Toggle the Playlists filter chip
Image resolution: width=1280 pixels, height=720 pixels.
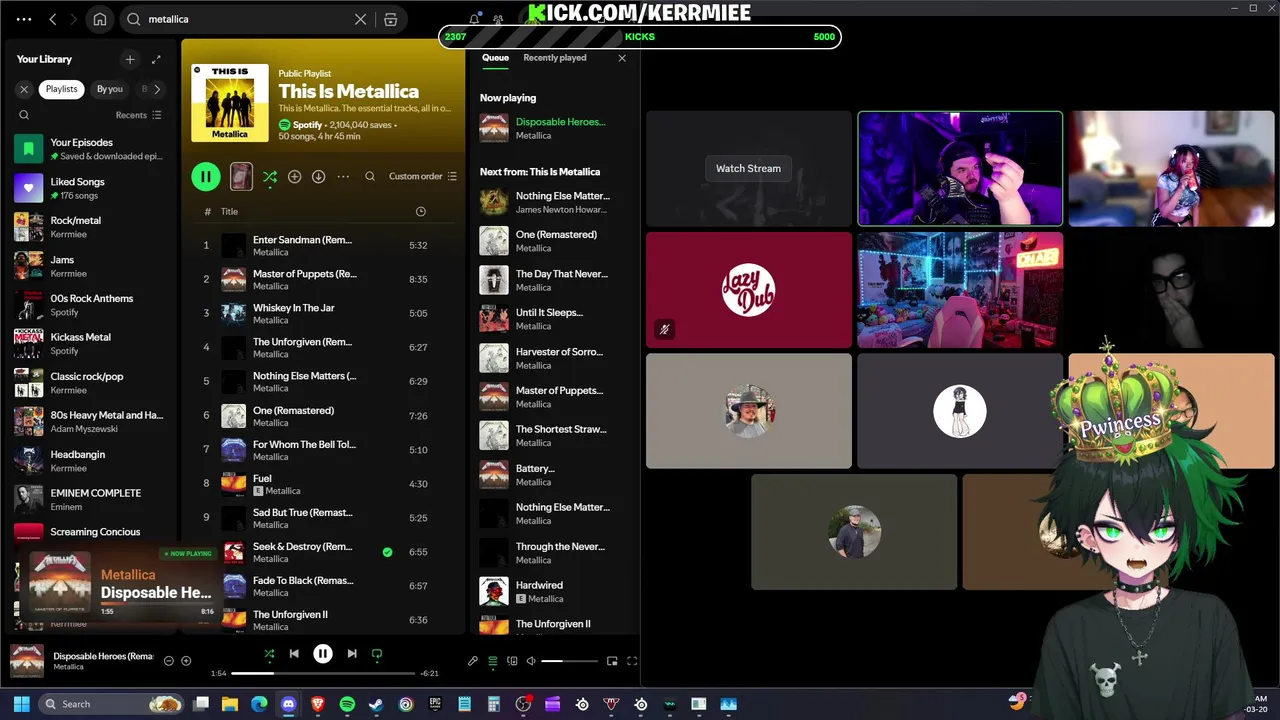coord(61,89)
